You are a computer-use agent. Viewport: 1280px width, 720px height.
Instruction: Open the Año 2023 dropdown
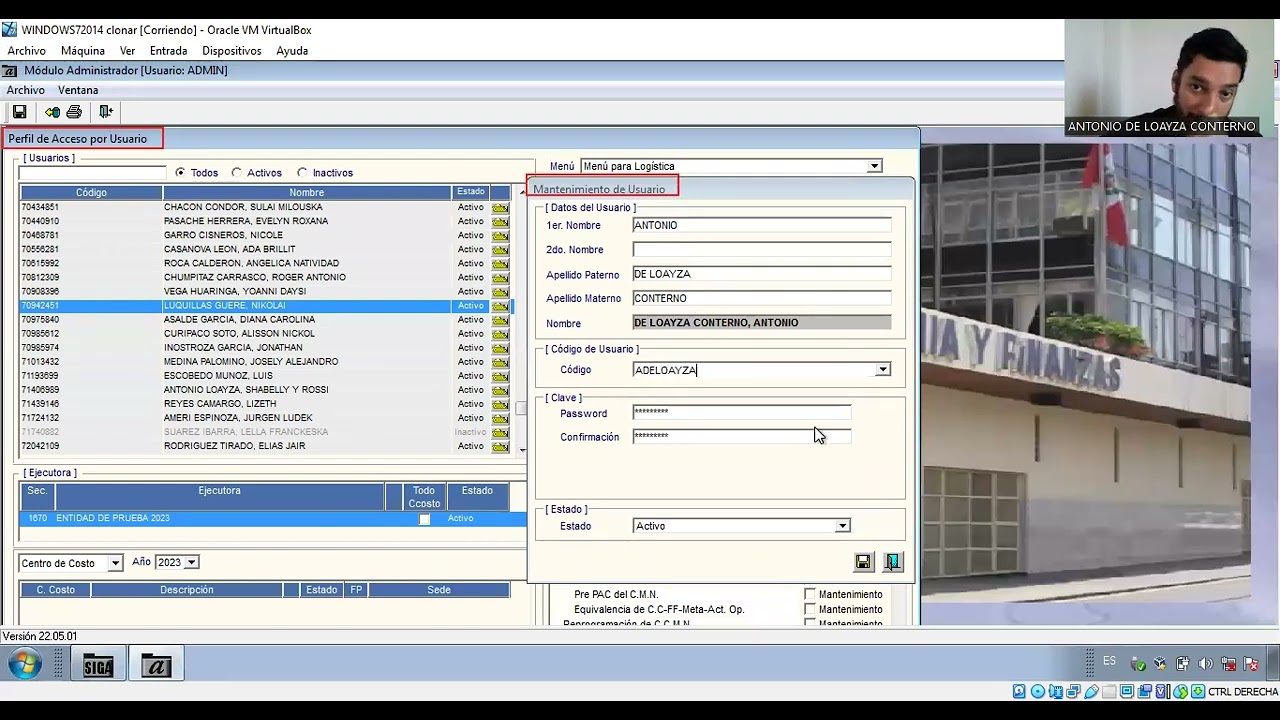click(191, 563)
